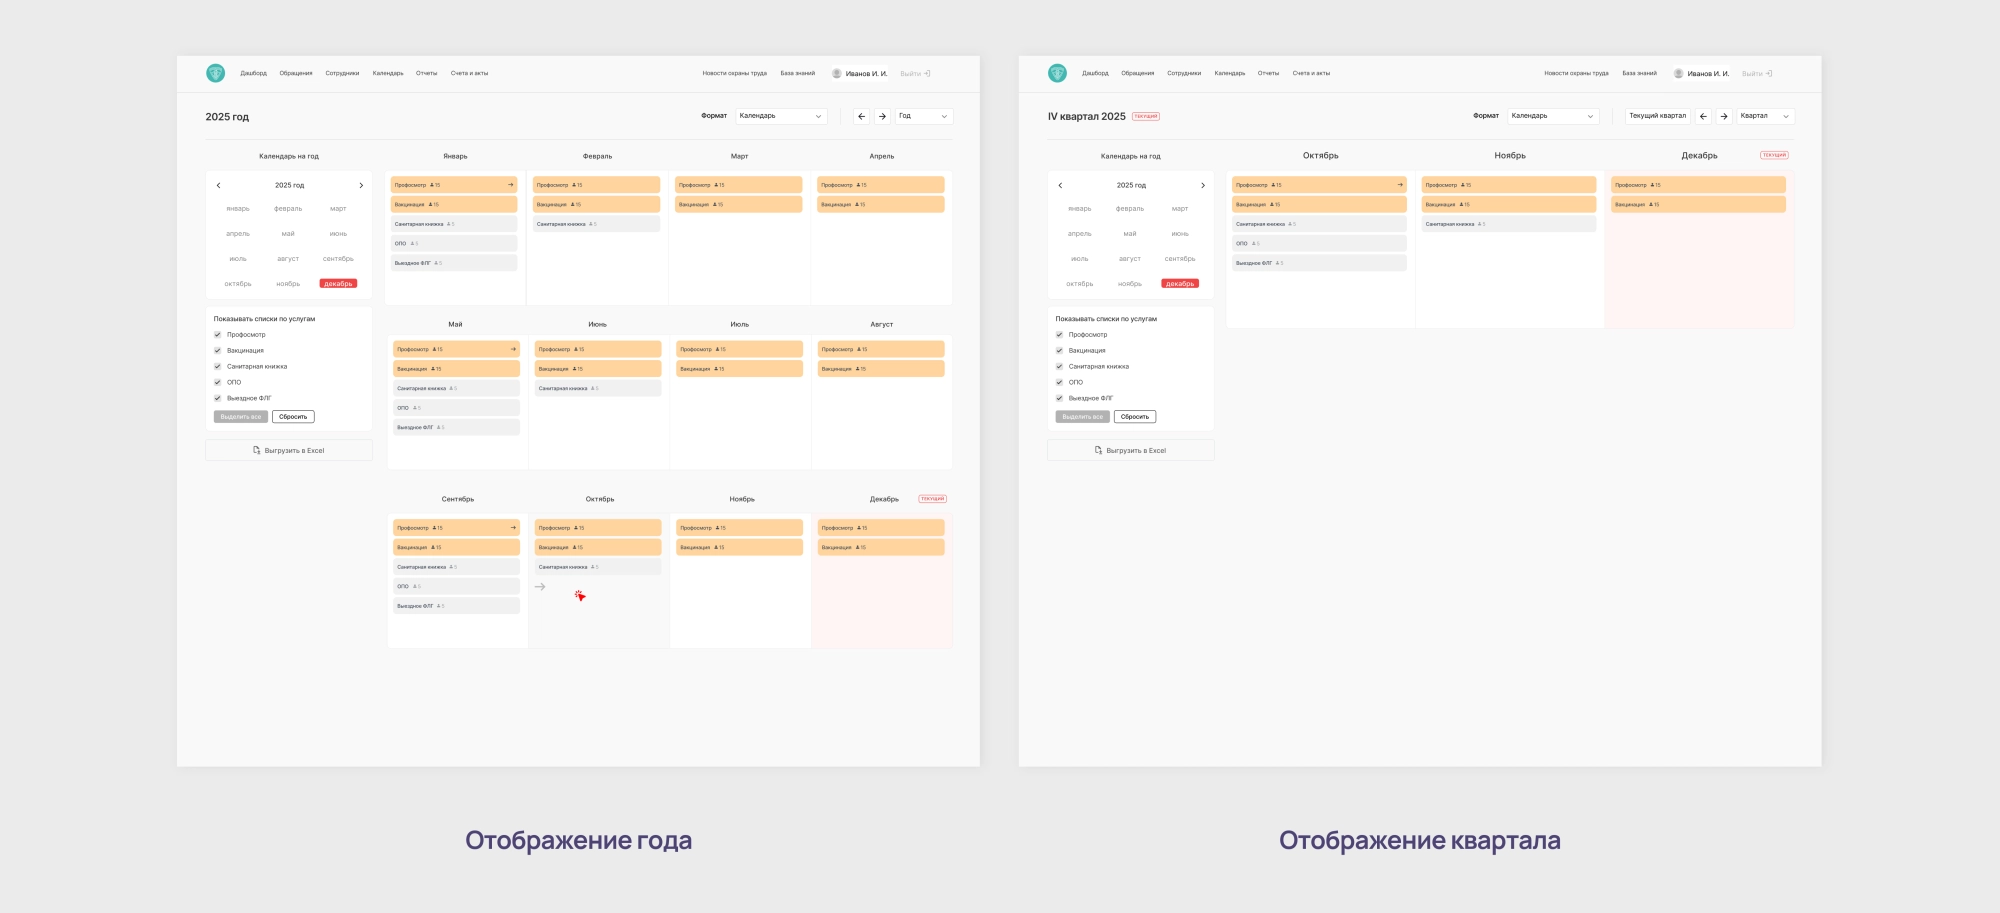
Task: Click the right arrow beside the Квартал dropdown
Action: point(1724,116)
